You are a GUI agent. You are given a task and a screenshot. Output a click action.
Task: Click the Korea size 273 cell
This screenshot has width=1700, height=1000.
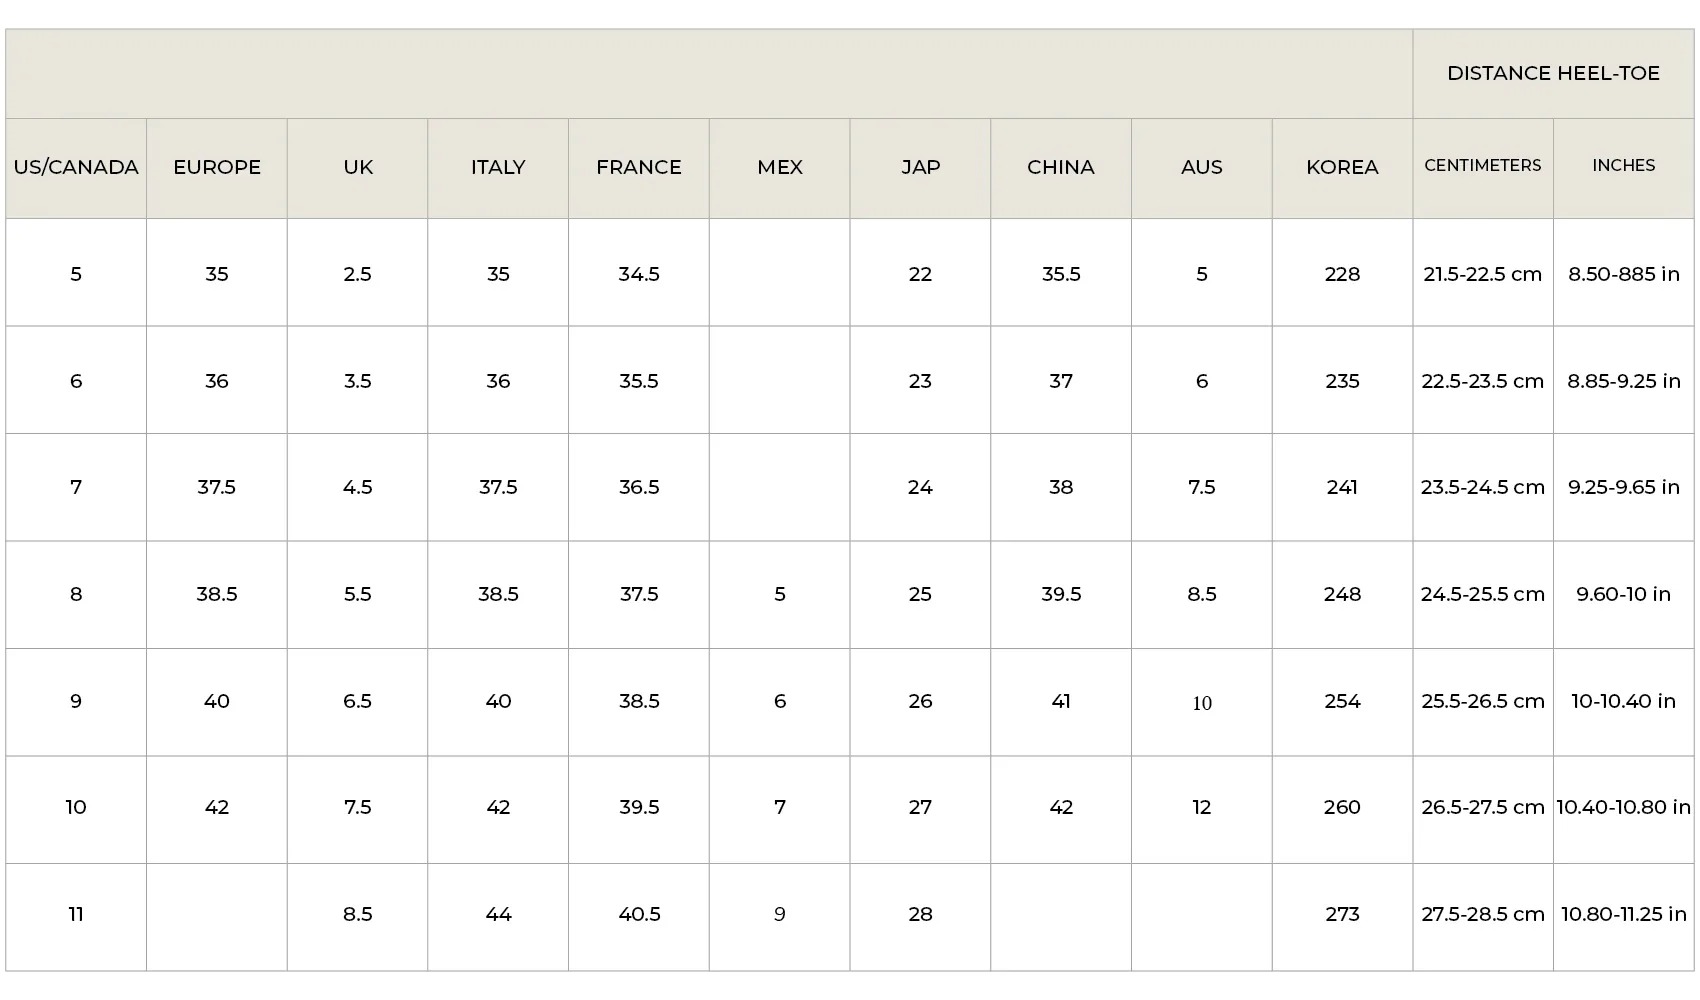point(1342,914)
